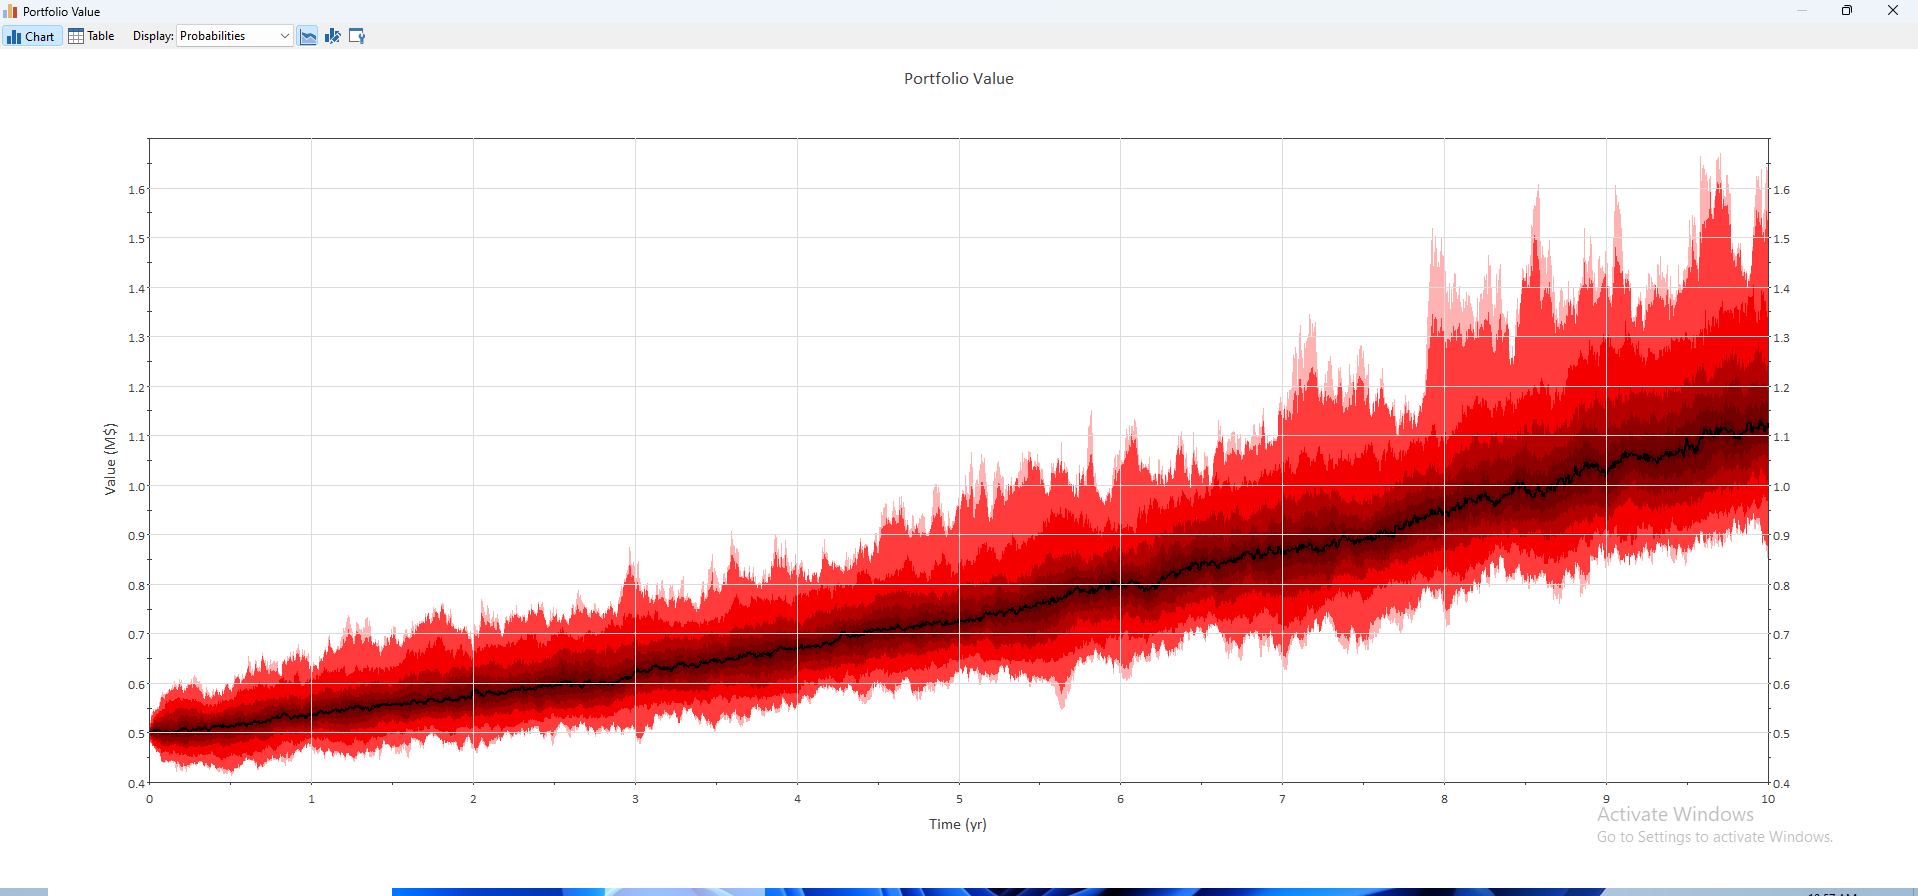Restore down the Portfolio Value window
The image size is (1918, 896).
click(1847, 11)
